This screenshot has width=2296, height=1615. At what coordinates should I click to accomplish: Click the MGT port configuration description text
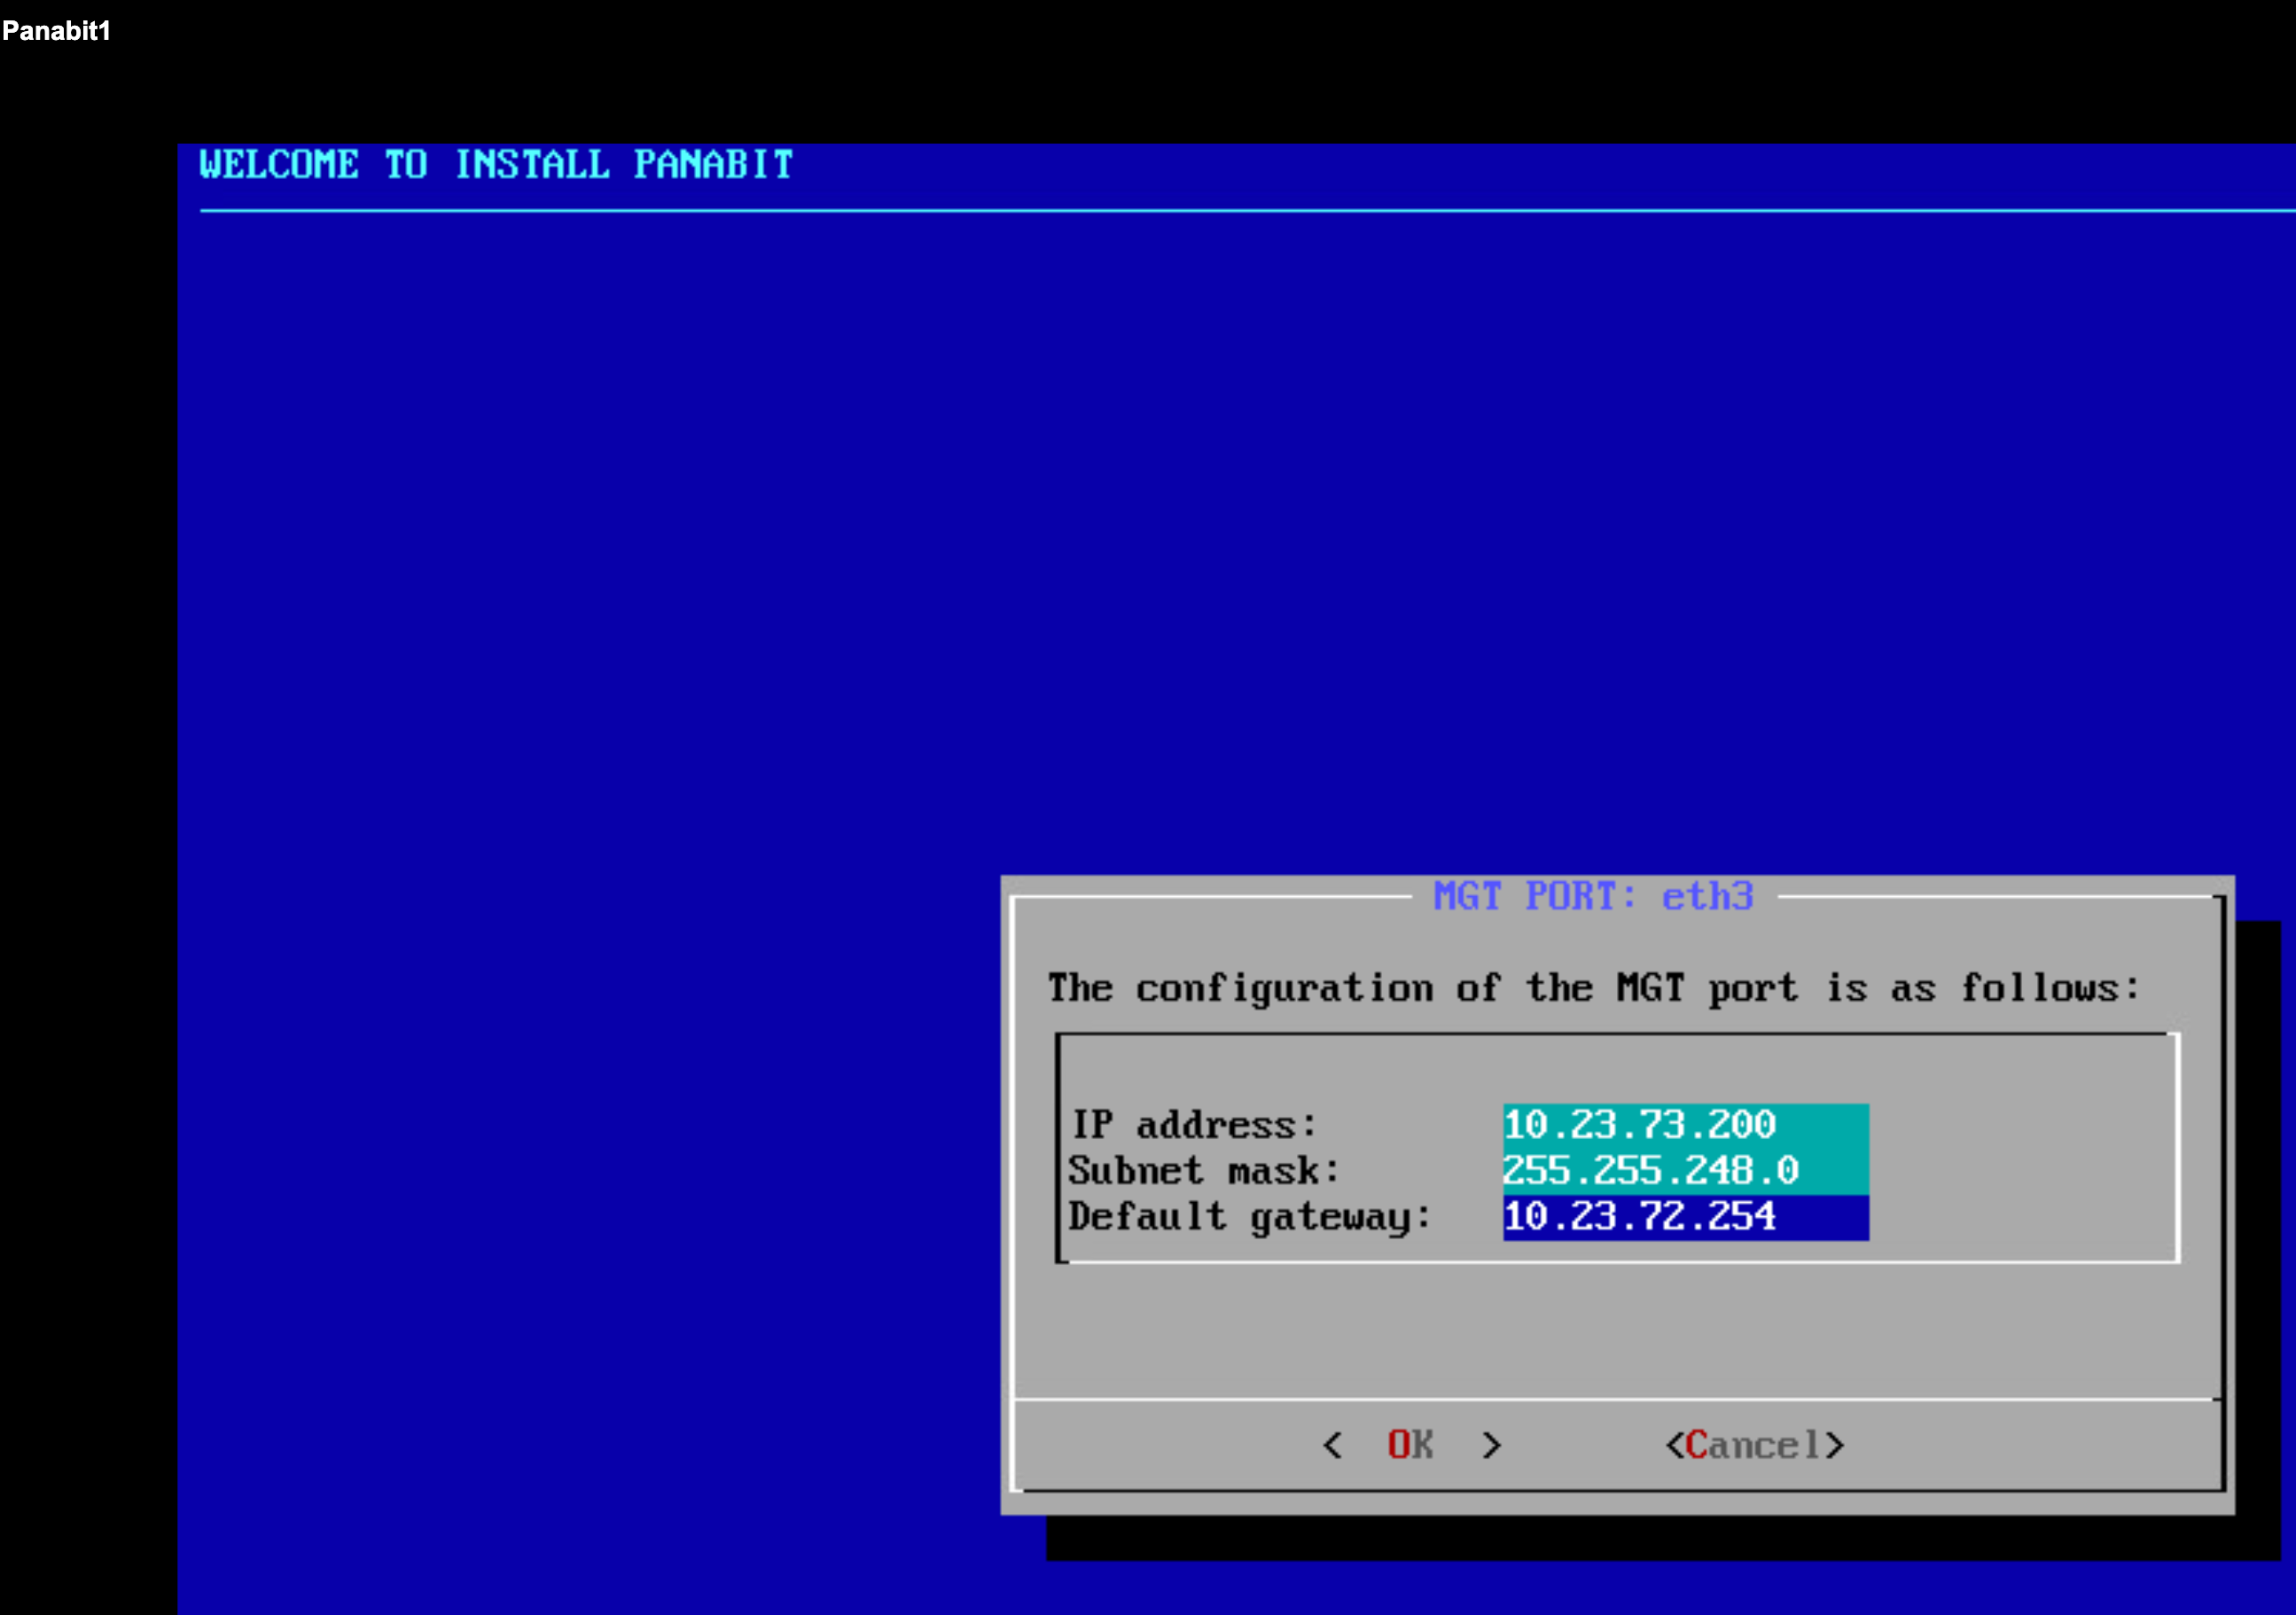click(x=1593, y=988)
